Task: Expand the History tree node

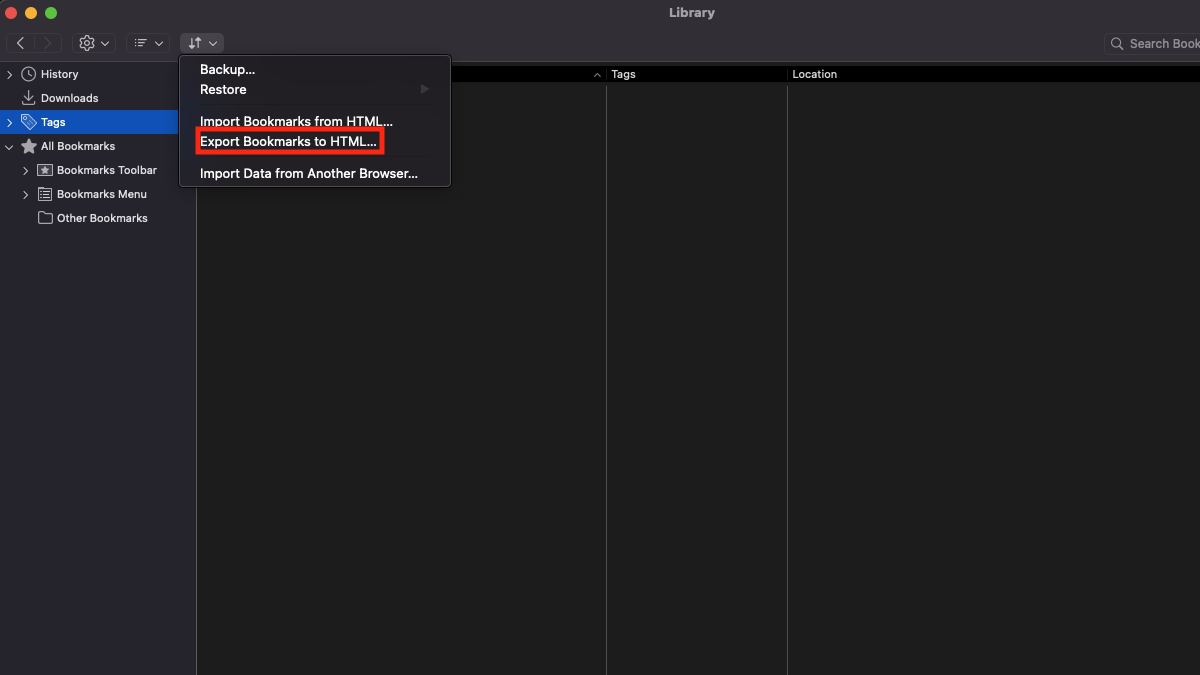Action: click(x=10, y=74)
